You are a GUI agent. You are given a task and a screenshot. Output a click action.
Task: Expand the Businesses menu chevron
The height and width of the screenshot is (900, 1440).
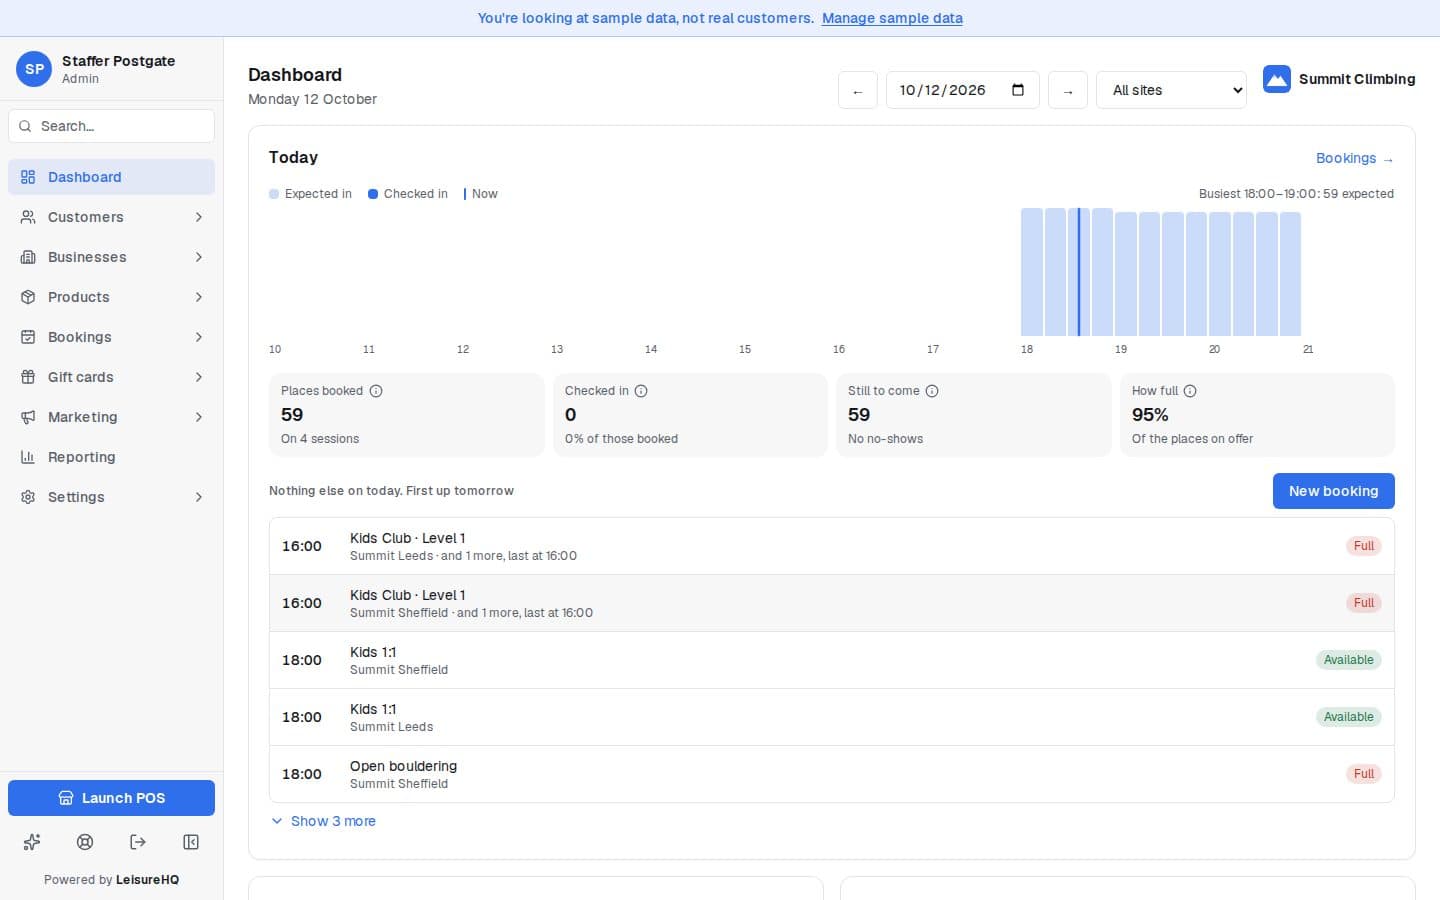[199, 257]
